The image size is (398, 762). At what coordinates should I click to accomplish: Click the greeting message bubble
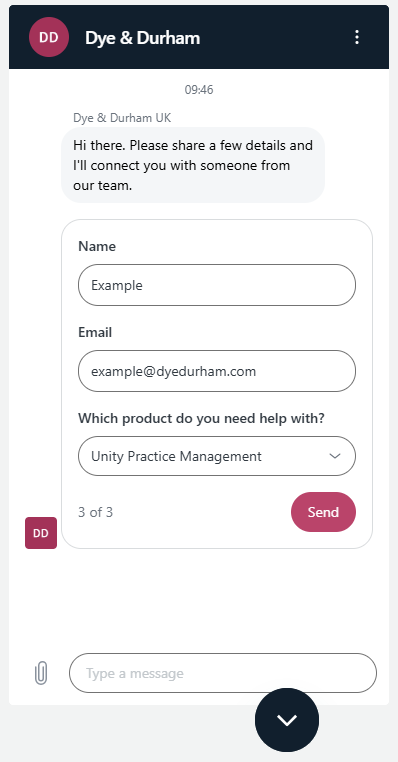193,165
